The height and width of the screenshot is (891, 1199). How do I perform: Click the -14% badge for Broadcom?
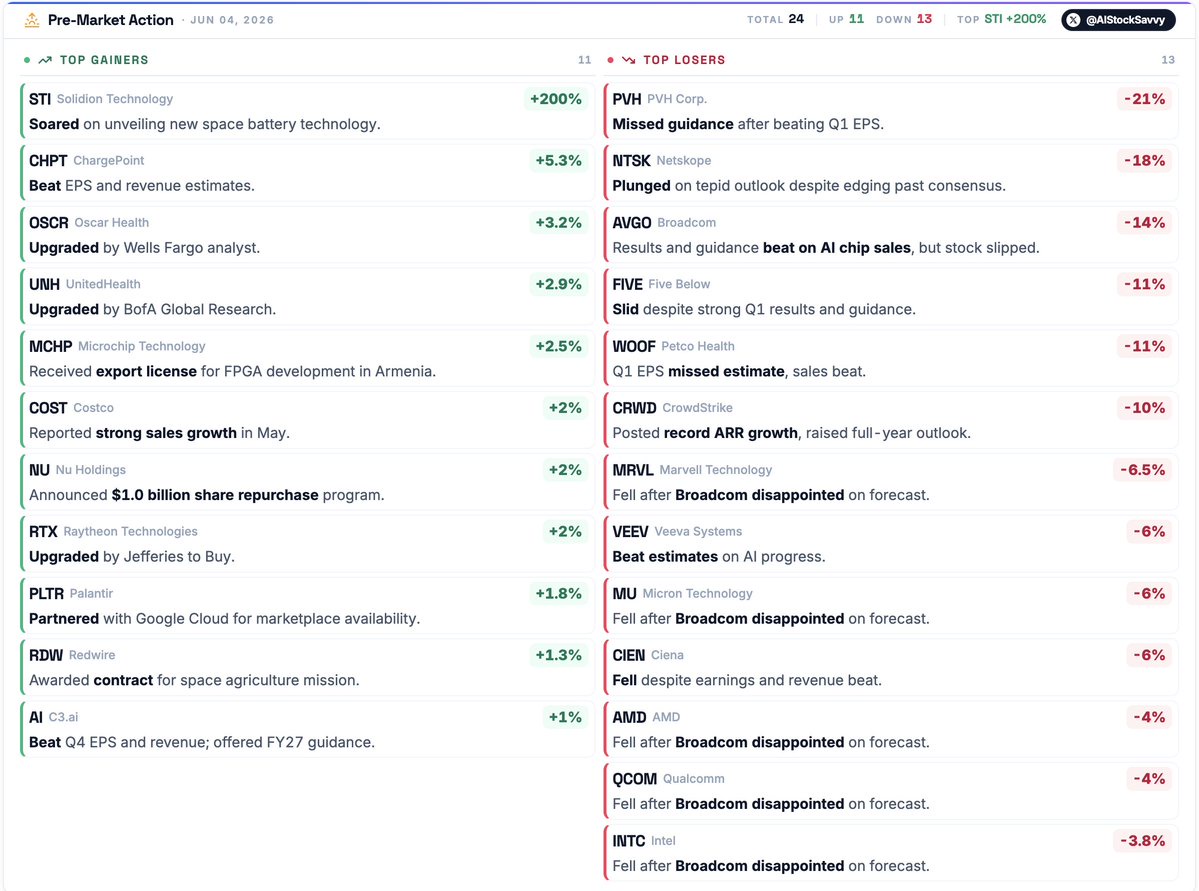[1144, 223]
